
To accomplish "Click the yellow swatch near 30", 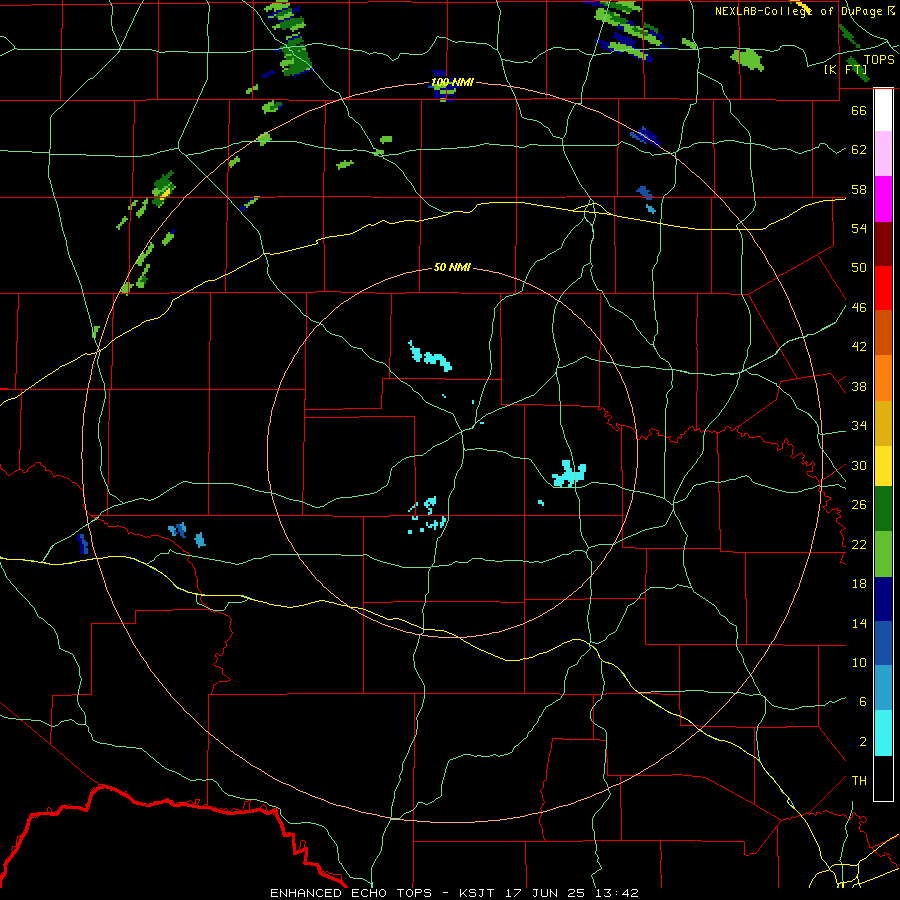I will pos(883,465).
